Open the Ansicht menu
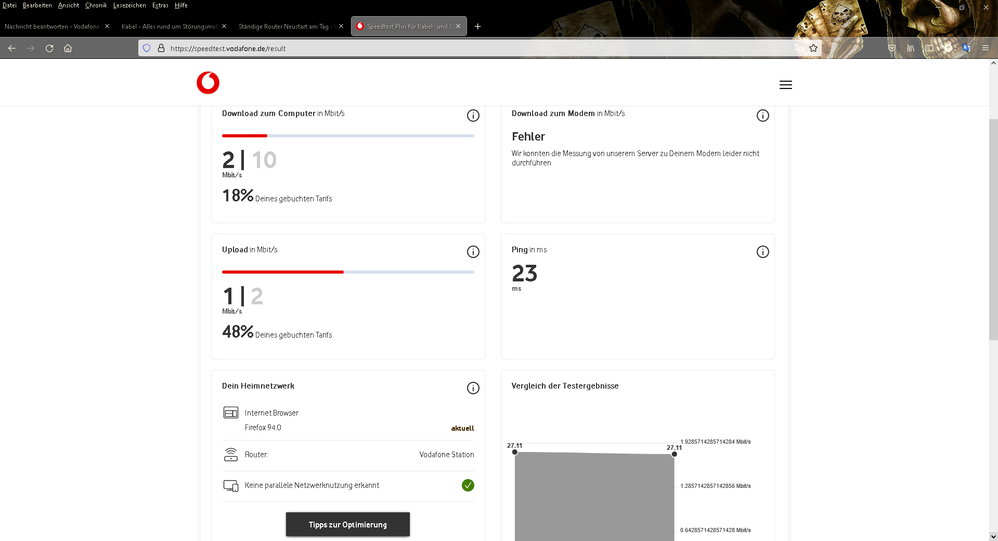Viewport: 998px width, 541px height. 68,5
